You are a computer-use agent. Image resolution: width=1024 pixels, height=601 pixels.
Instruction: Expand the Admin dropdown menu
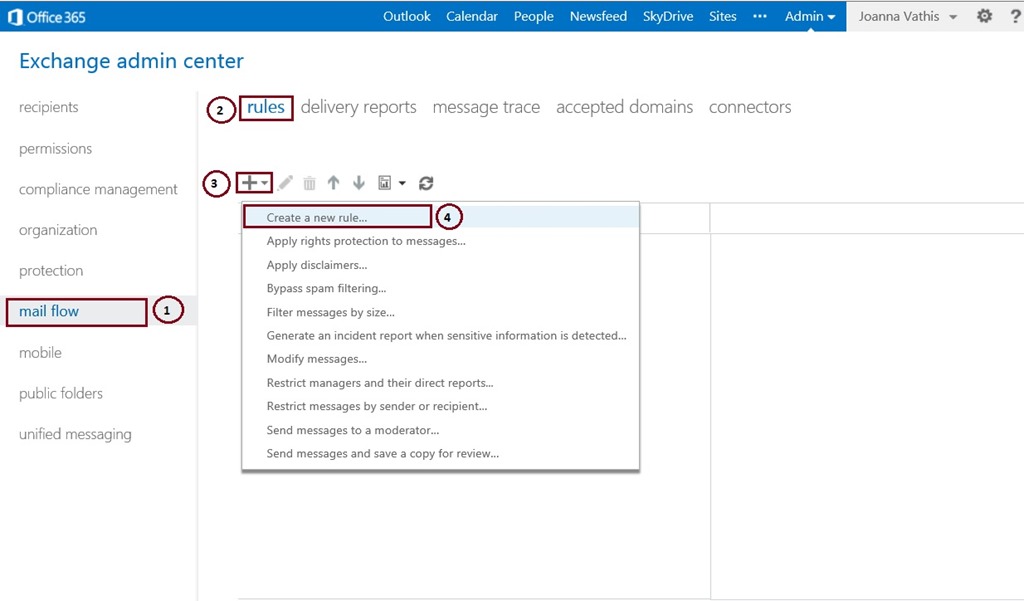810,16
